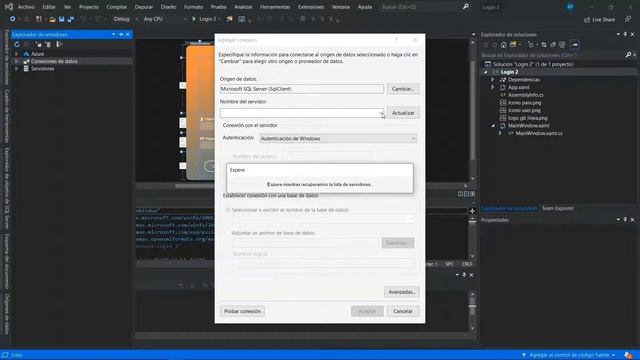
Task: Open the Nombre del servidor dropdown
Action: (x=381, y=113)
